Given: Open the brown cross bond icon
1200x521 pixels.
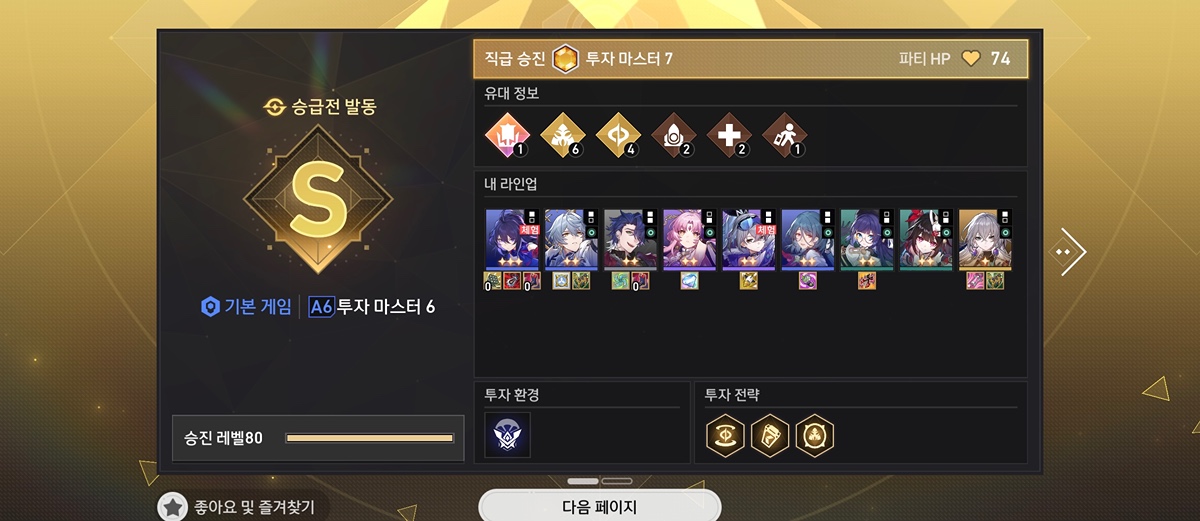Looking at the screenshot, I should pyautogui.click(x=728, y=135).
